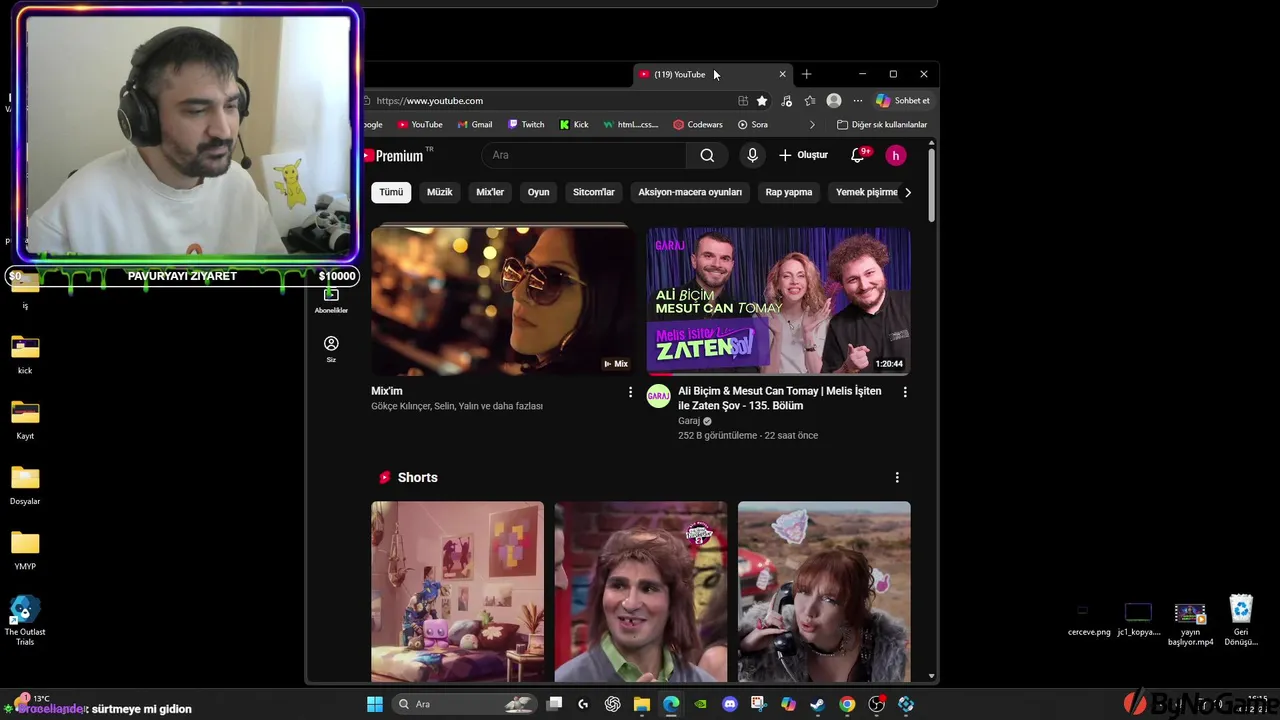Open the Gmail bookmark
This screenshot has width=1280, height=720.
[x=475, y=125]
